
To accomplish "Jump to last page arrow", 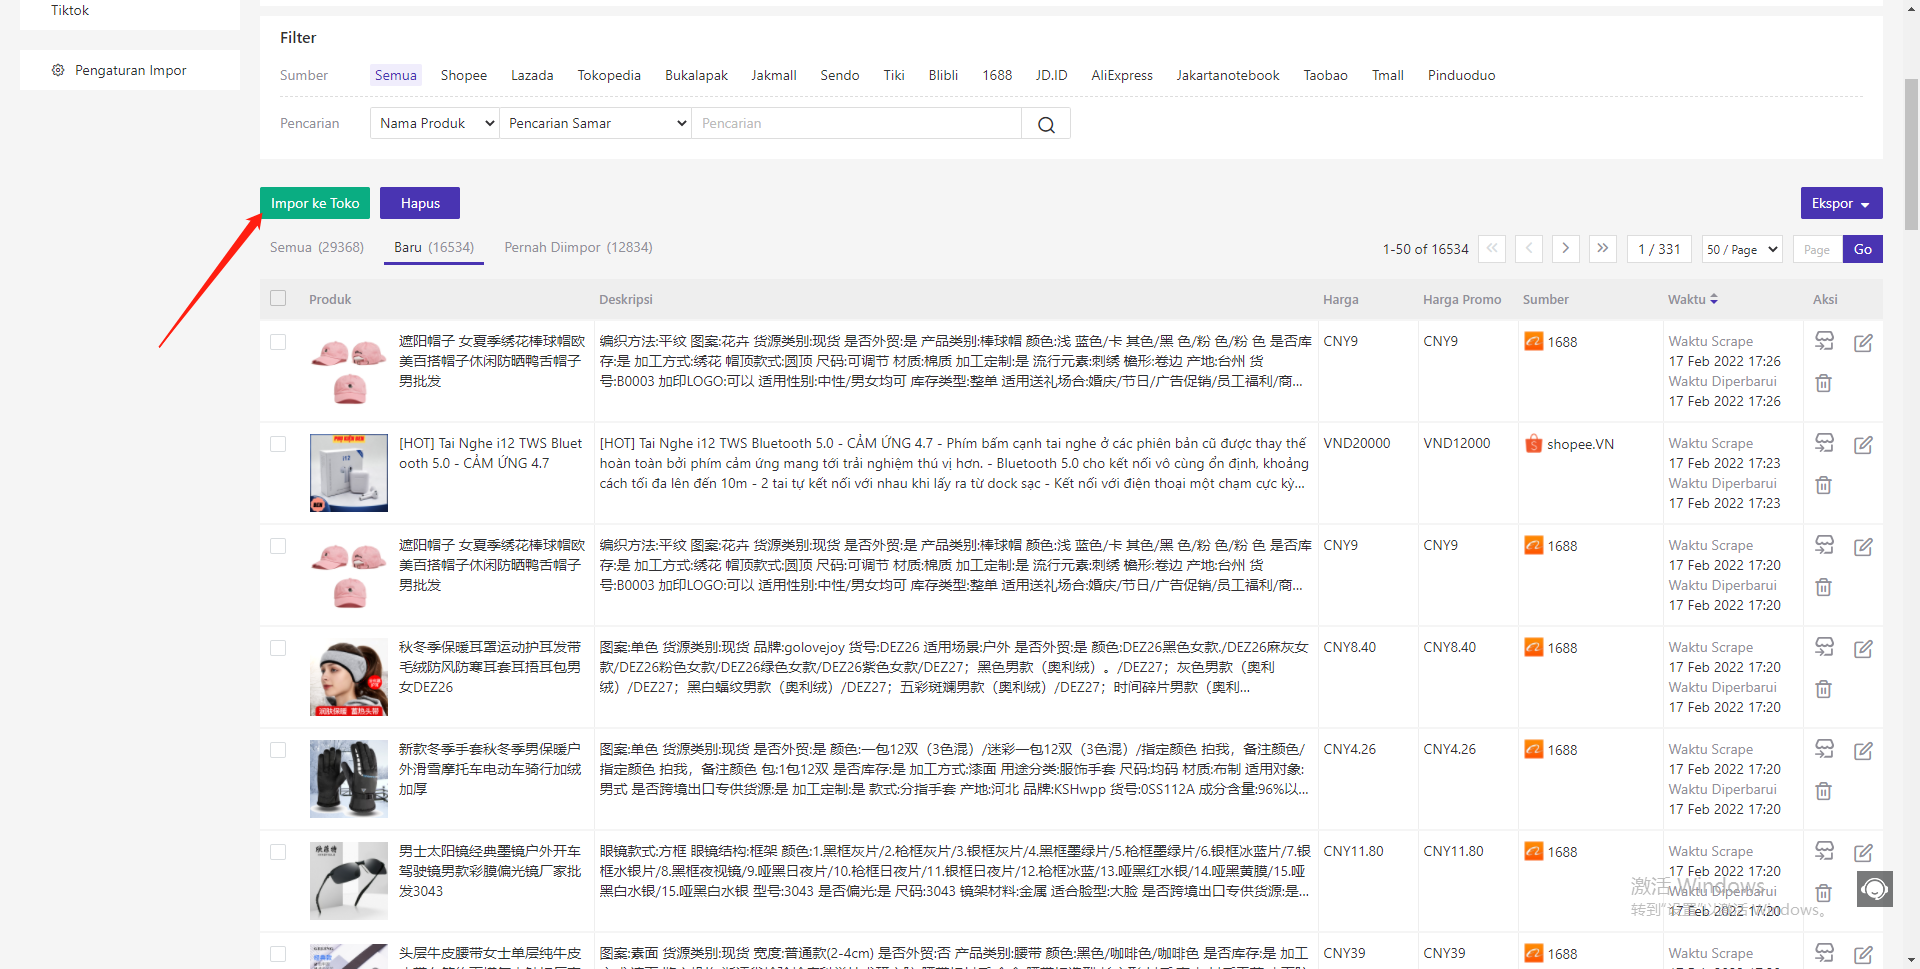I will coord(1602,249).
